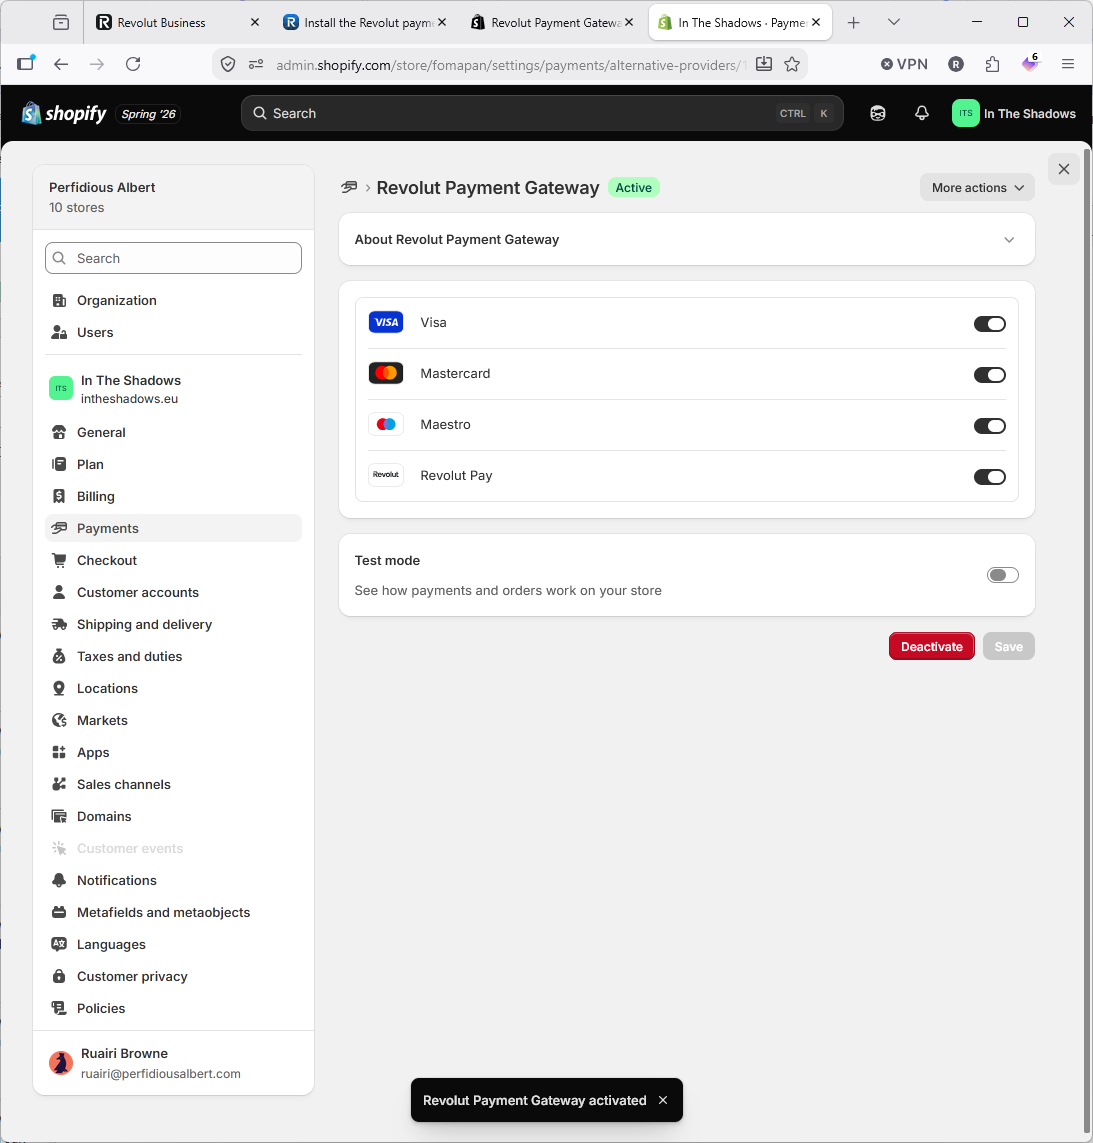
Task: Click the Mastercard logo
Action: (x=386, y=373)
